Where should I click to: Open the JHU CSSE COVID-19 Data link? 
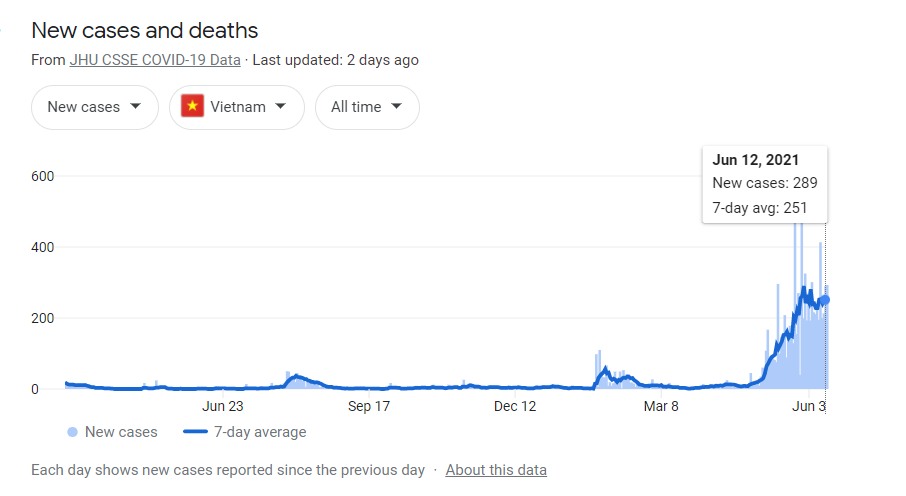[155, 60]
